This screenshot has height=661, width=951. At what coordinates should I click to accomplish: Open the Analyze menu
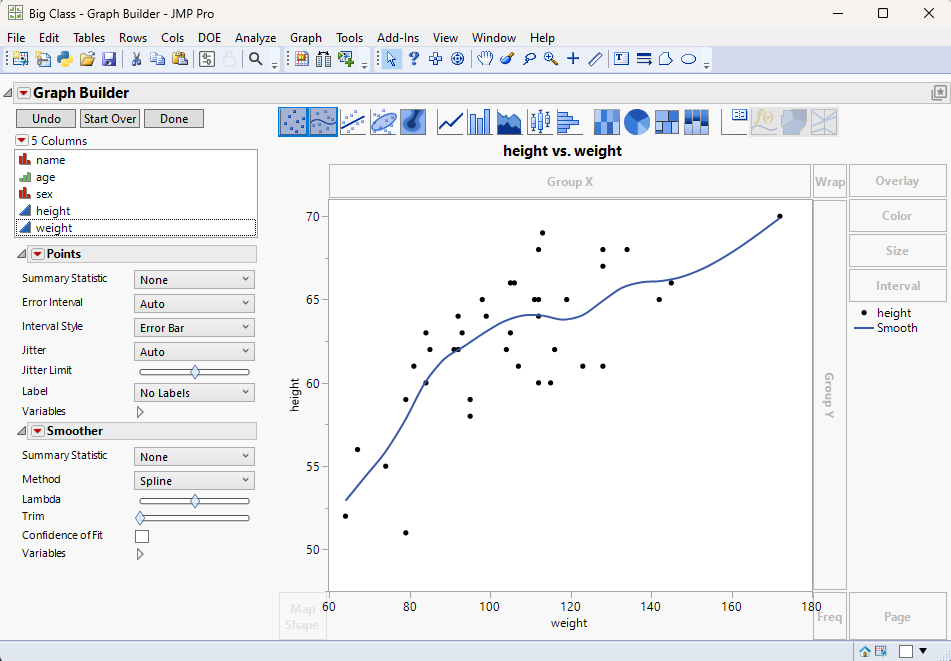pyautogui.click(x=255, y=38)
